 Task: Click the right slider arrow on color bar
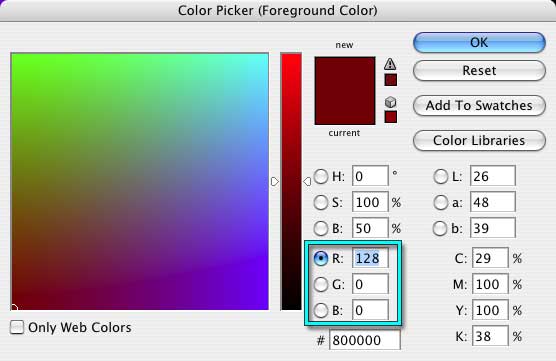pyautogui.click(x=307, y=182)
